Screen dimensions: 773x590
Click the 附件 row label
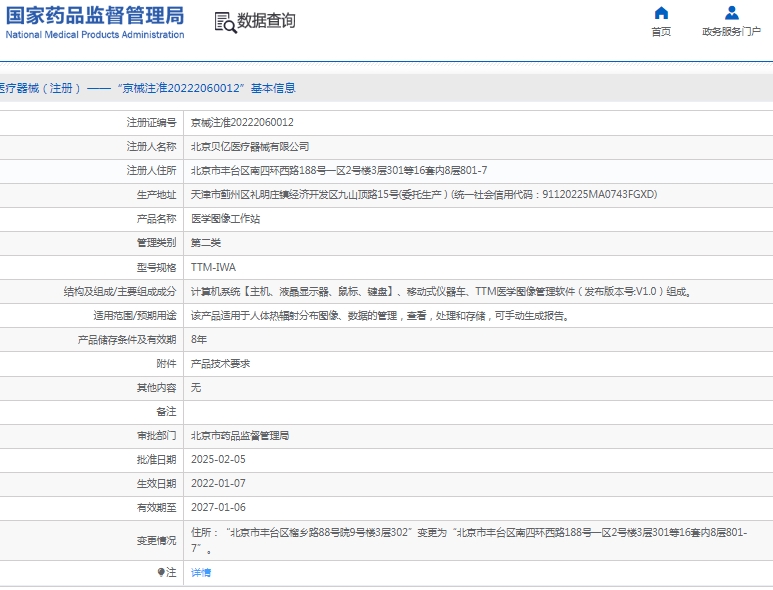(166, 363)
